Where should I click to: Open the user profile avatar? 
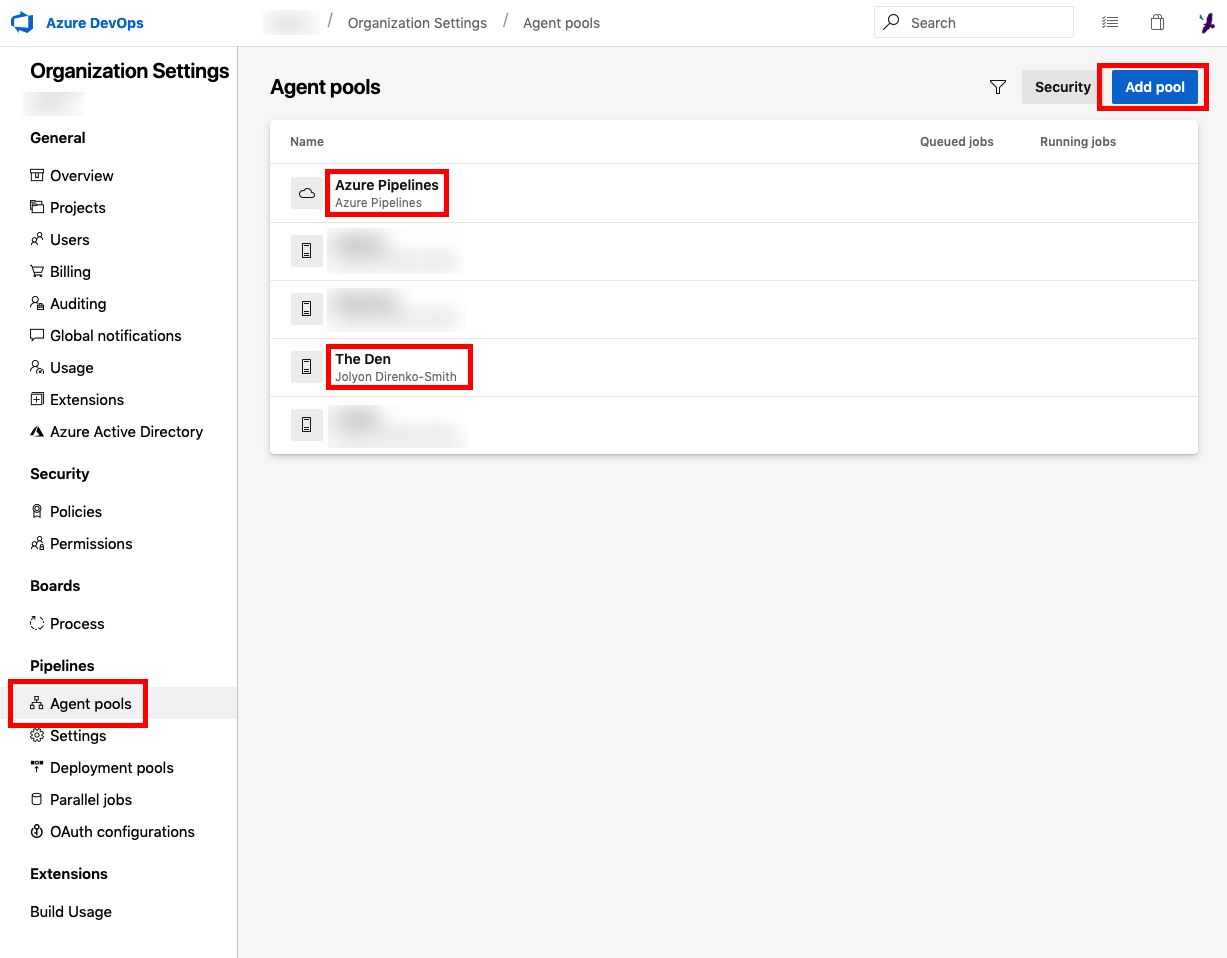(1207, 22)
